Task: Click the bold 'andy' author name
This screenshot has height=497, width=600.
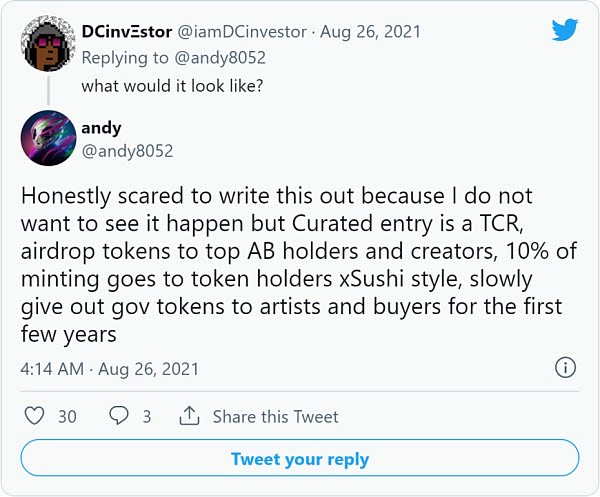Action: point(101,127)
